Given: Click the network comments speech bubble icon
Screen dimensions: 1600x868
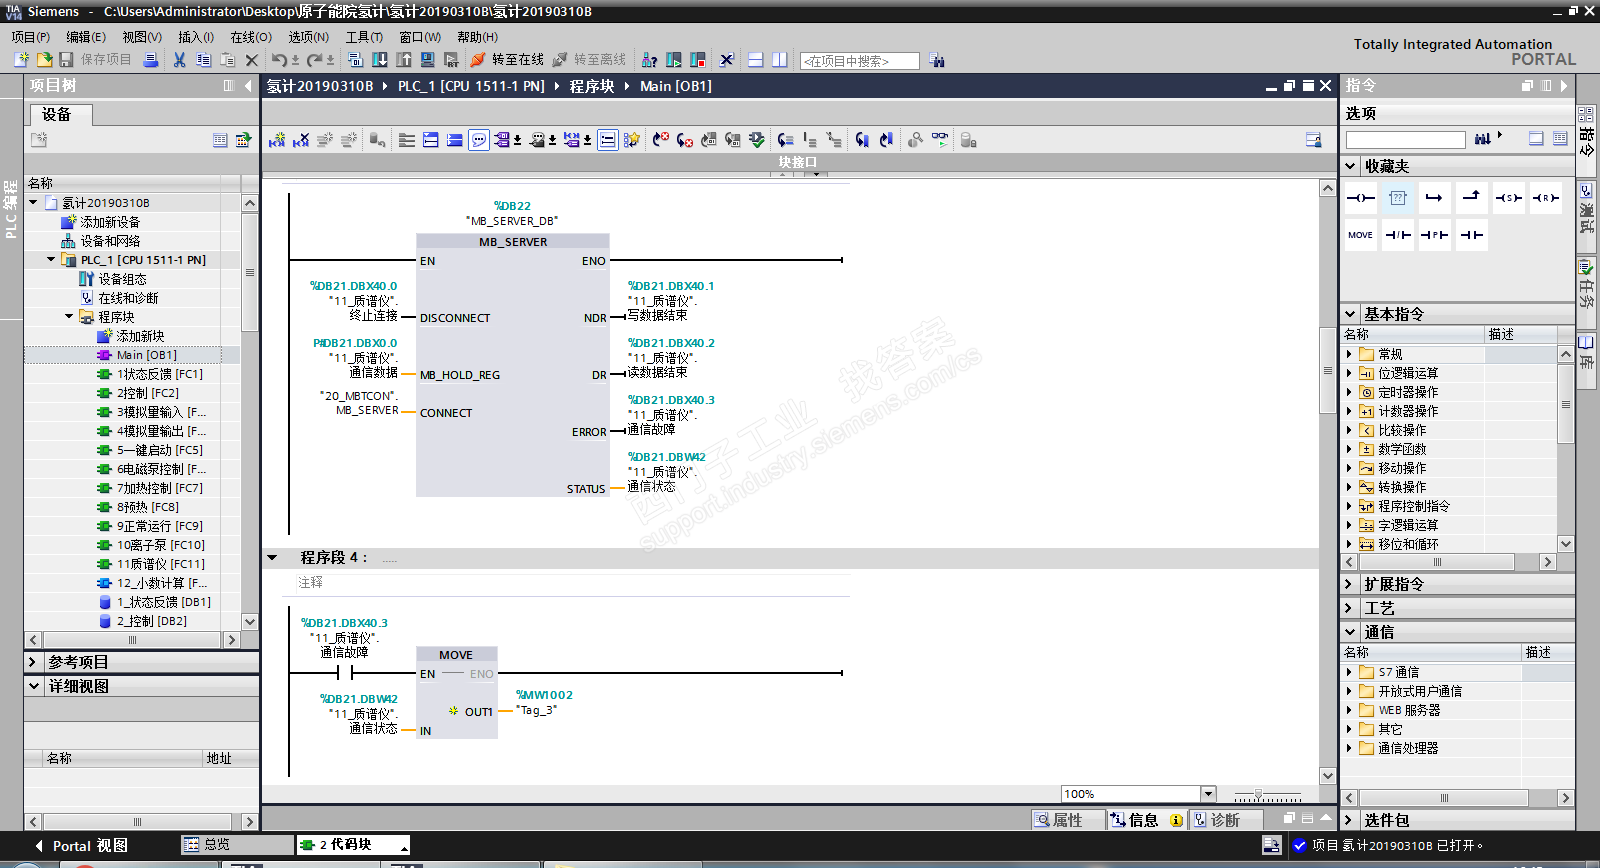Looking at the screenshot, I should click(x=479, y=140).
